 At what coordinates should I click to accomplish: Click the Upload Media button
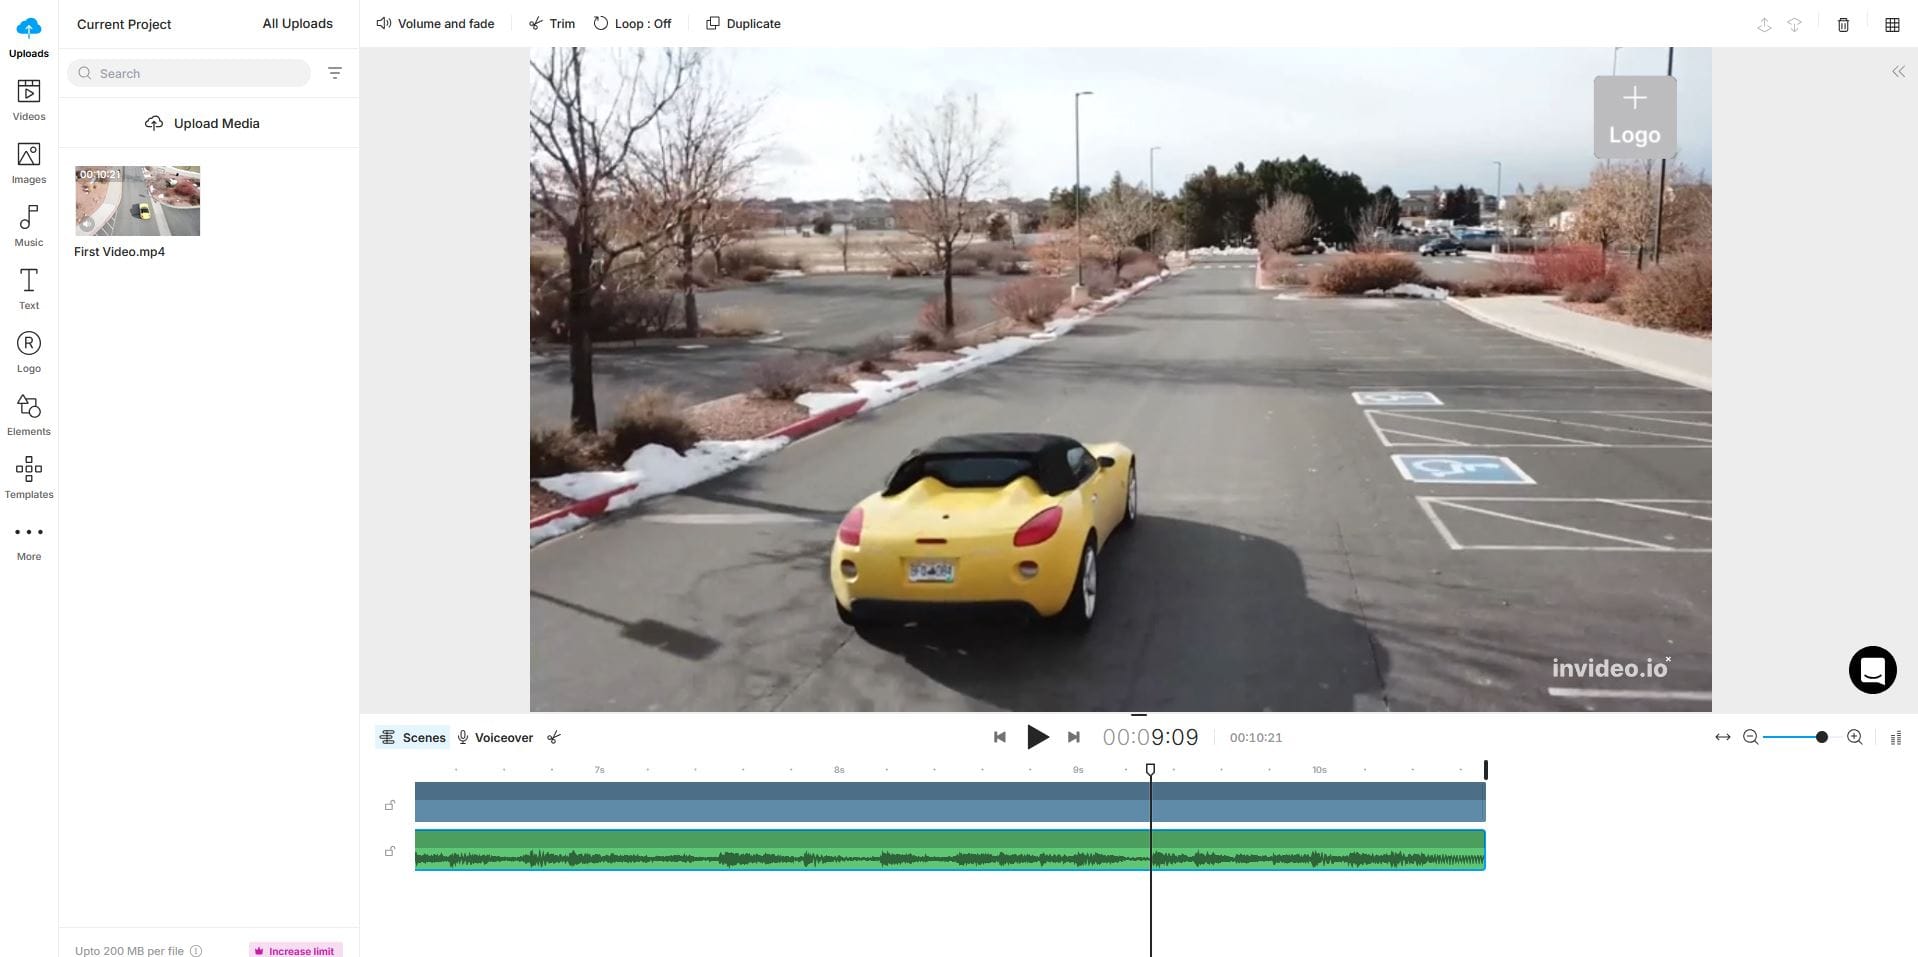click(202, 122)
